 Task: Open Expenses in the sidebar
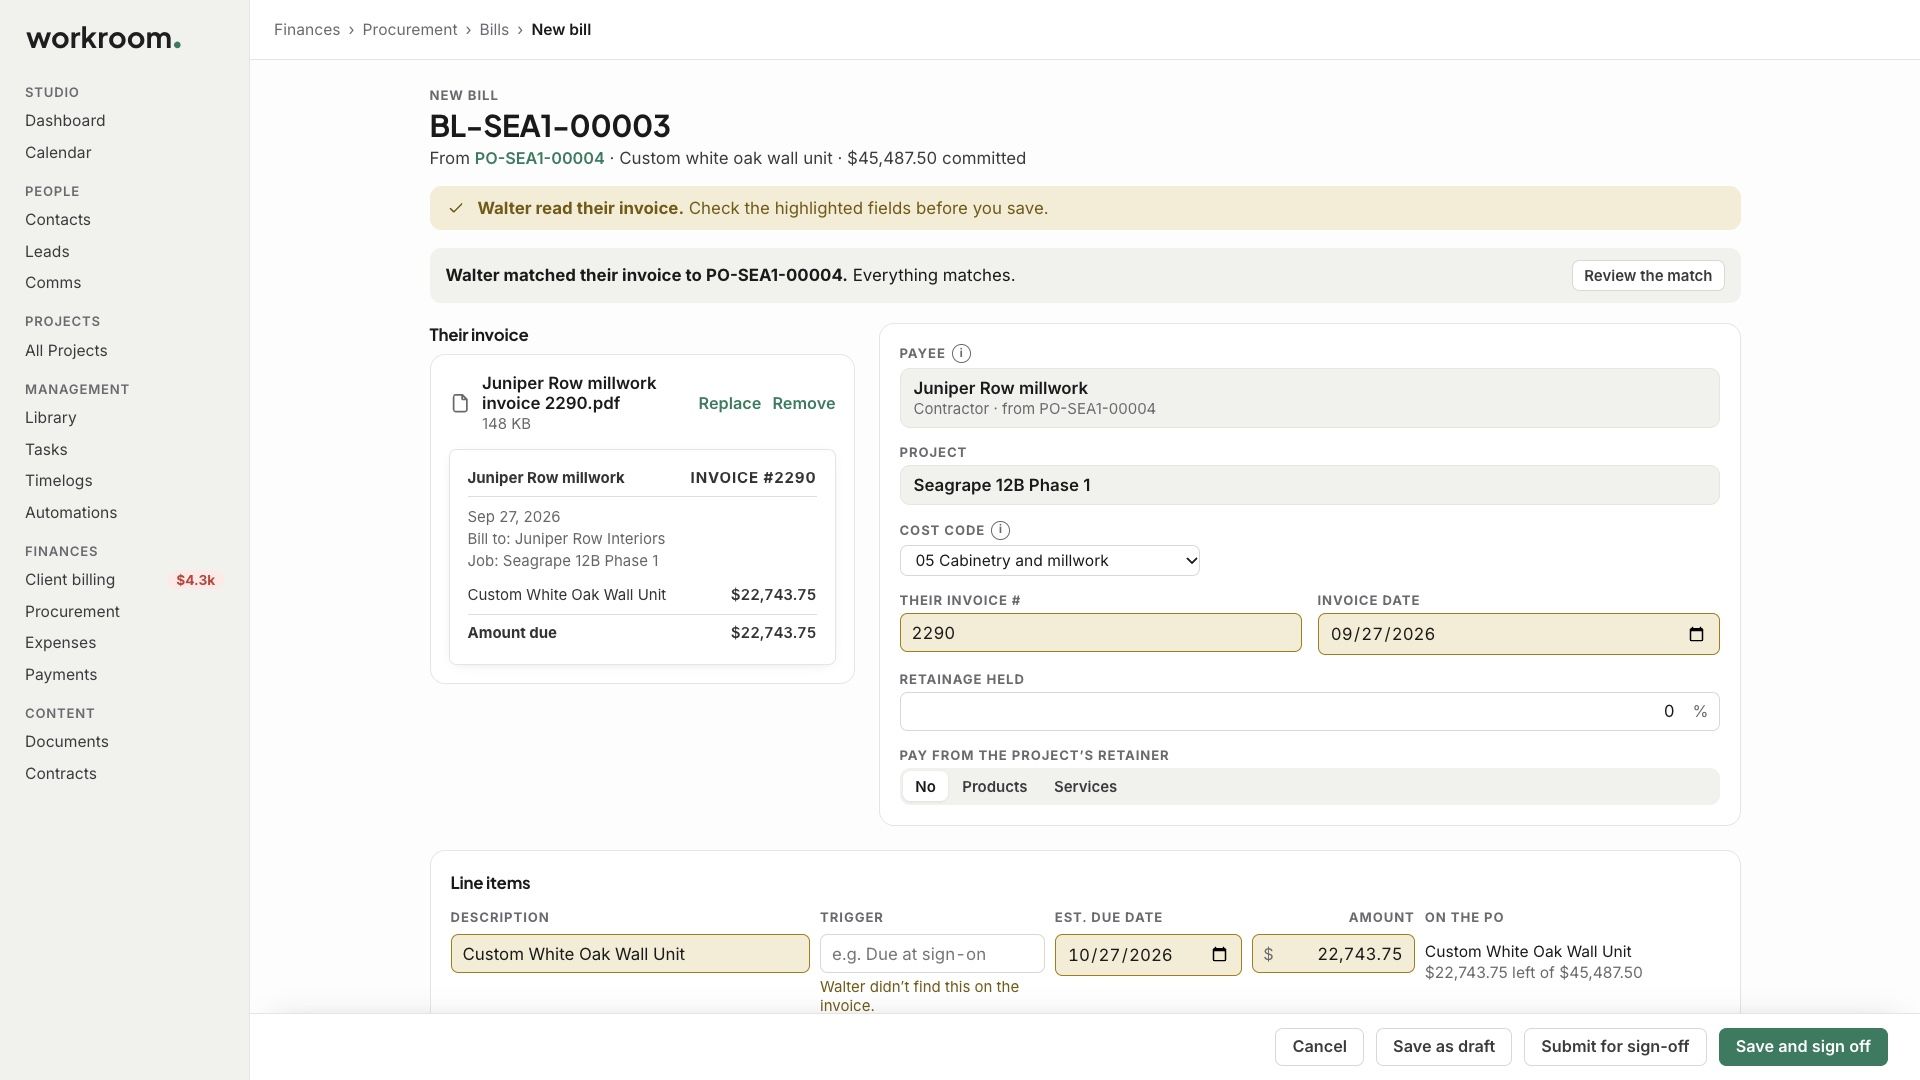pos(60,642)
